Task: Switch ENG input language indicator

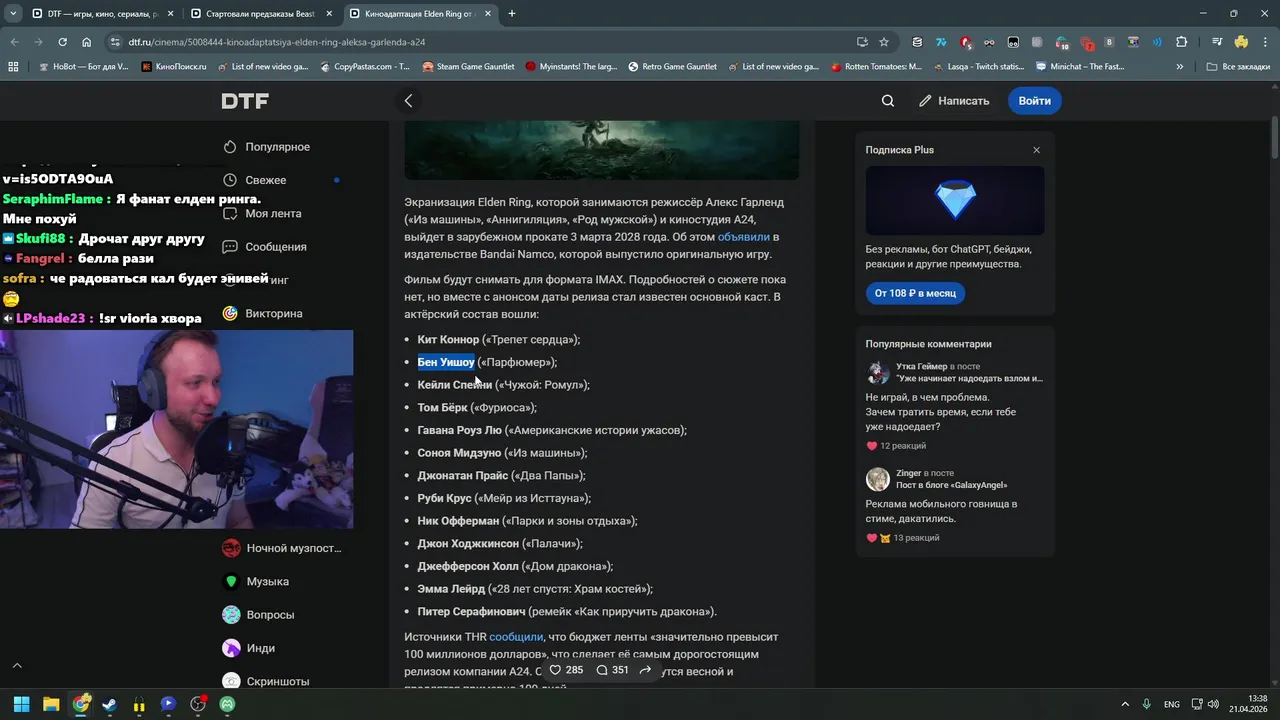Action: tap(1171, 704)
